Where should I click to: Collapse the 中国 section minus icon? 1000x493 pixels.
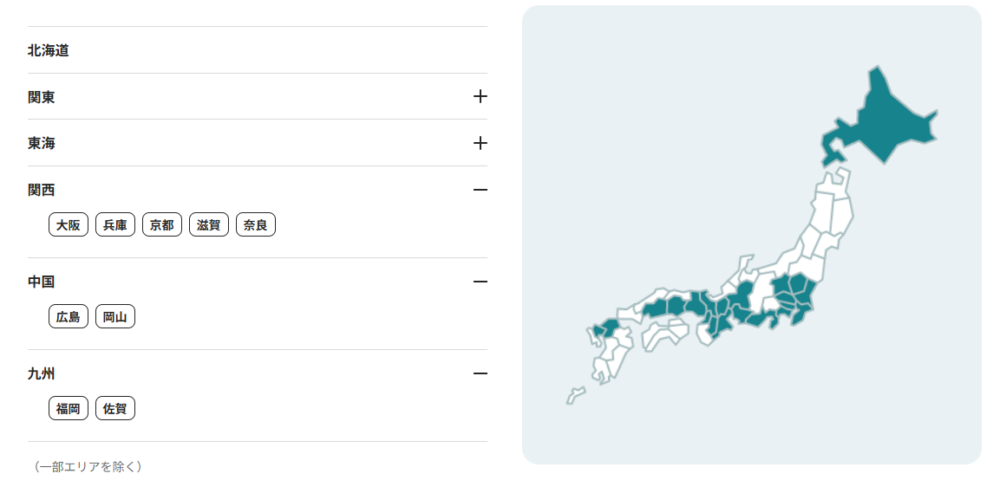(480, 282)
